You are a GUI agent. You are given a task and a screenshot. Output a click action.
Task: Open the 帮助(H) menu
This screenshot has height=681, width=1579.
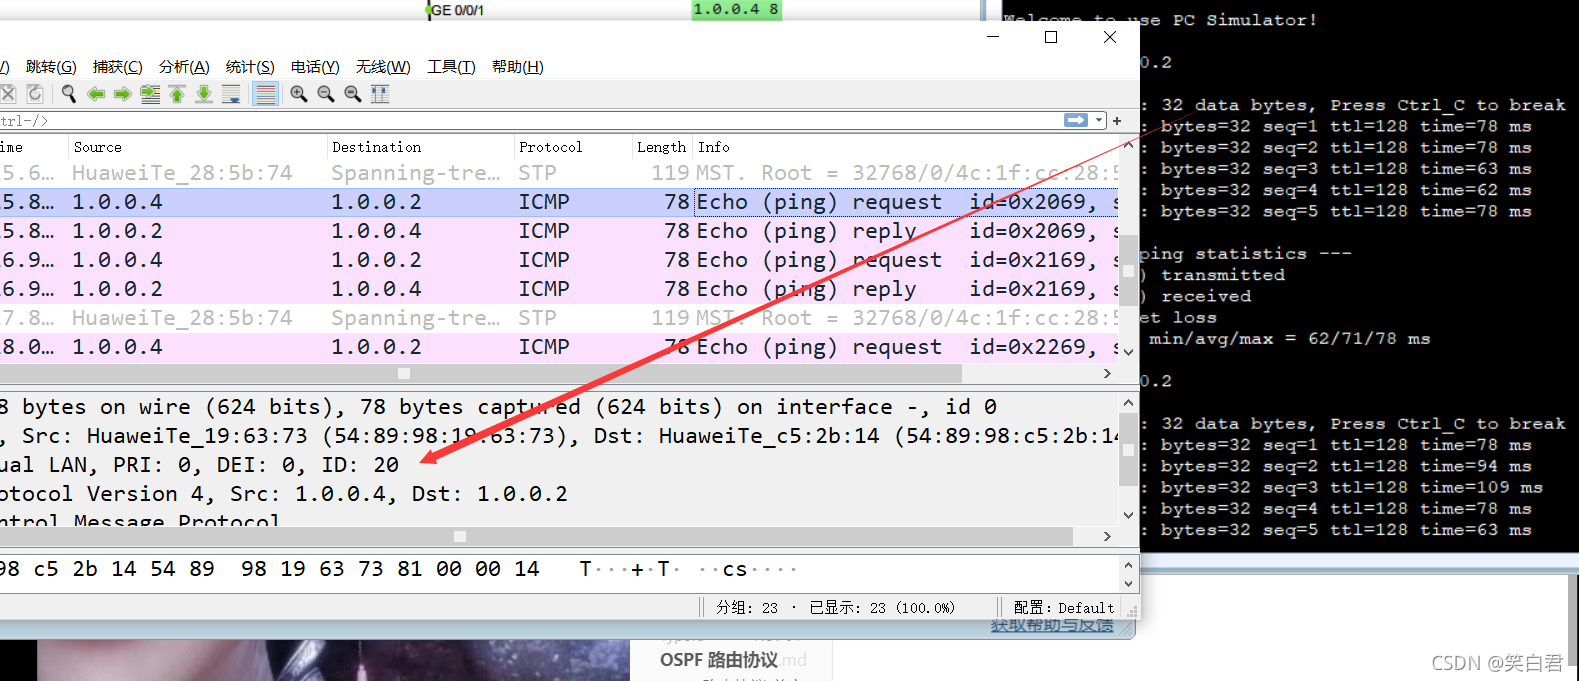(518, 67)
